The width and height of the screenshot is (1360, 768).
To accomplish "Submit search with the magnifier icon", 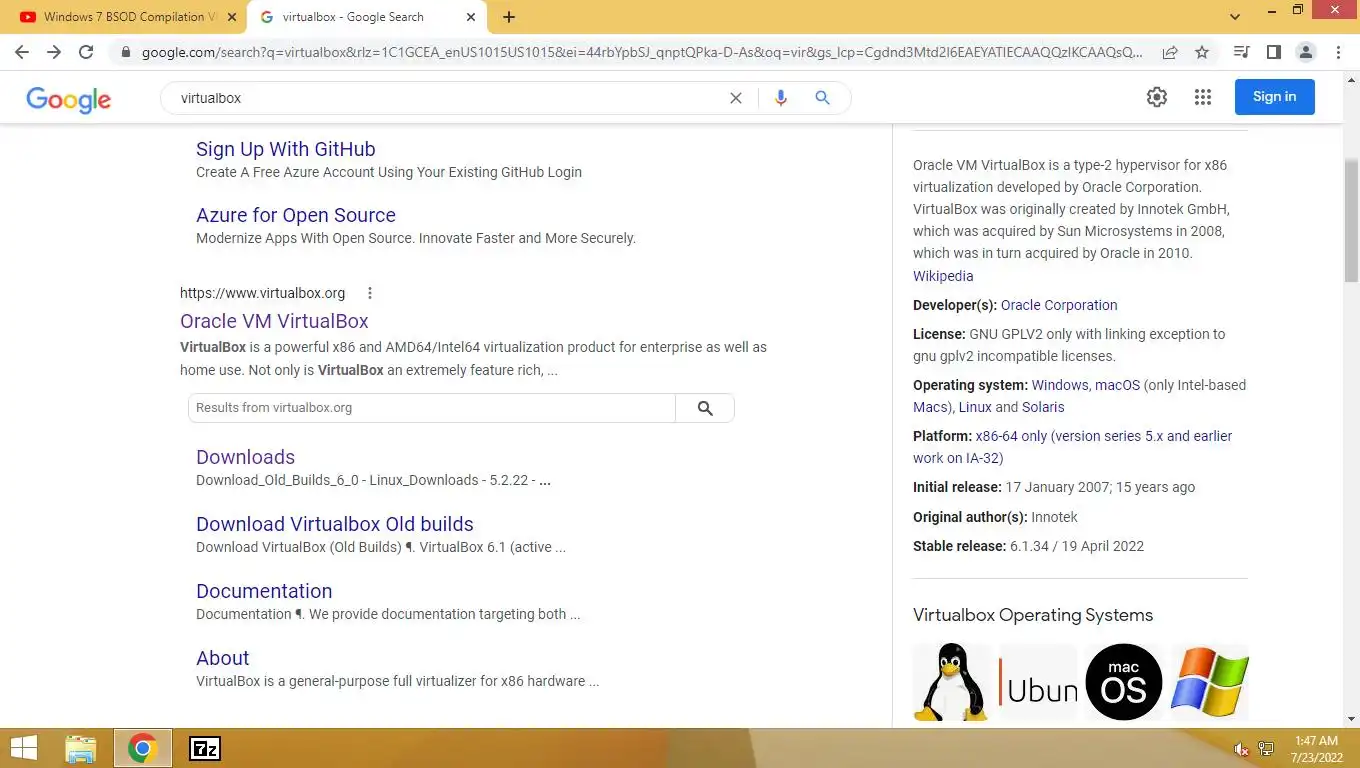I will coord(822,98).
